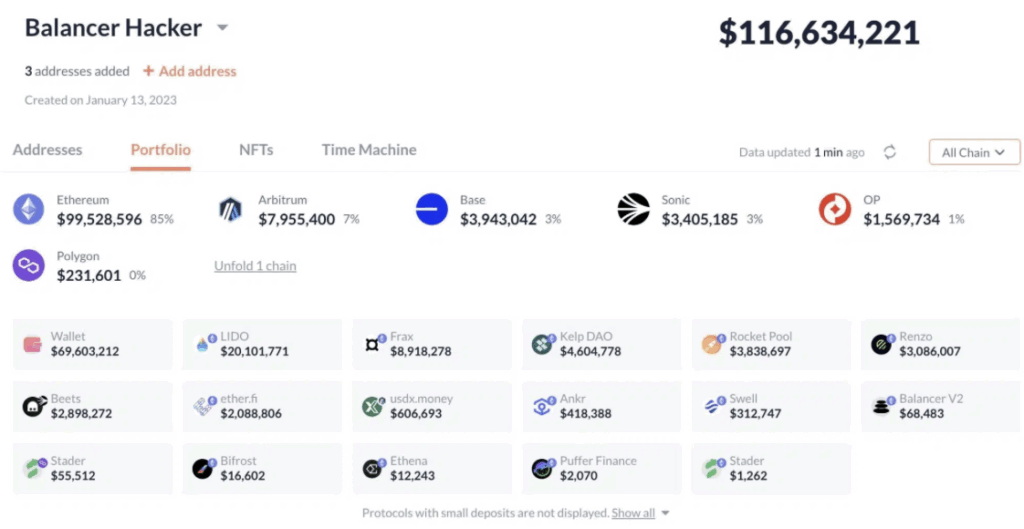Viewport: 1024px width, 529px height.
Task: Click the OP chain icon
Action: coord(835,209)
